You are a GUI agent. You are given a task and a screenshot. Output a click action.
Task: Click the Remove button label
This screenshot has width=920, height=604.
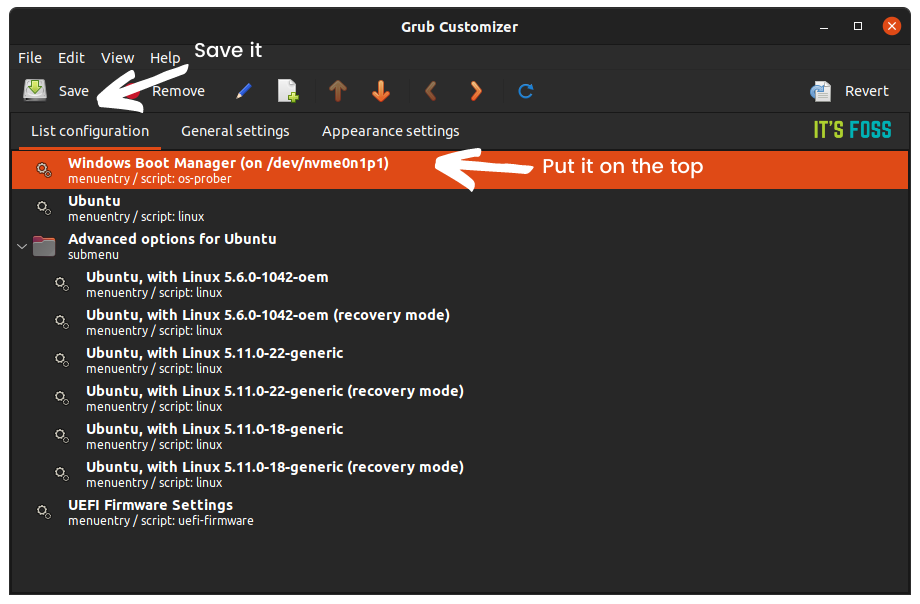coord(178,91)
